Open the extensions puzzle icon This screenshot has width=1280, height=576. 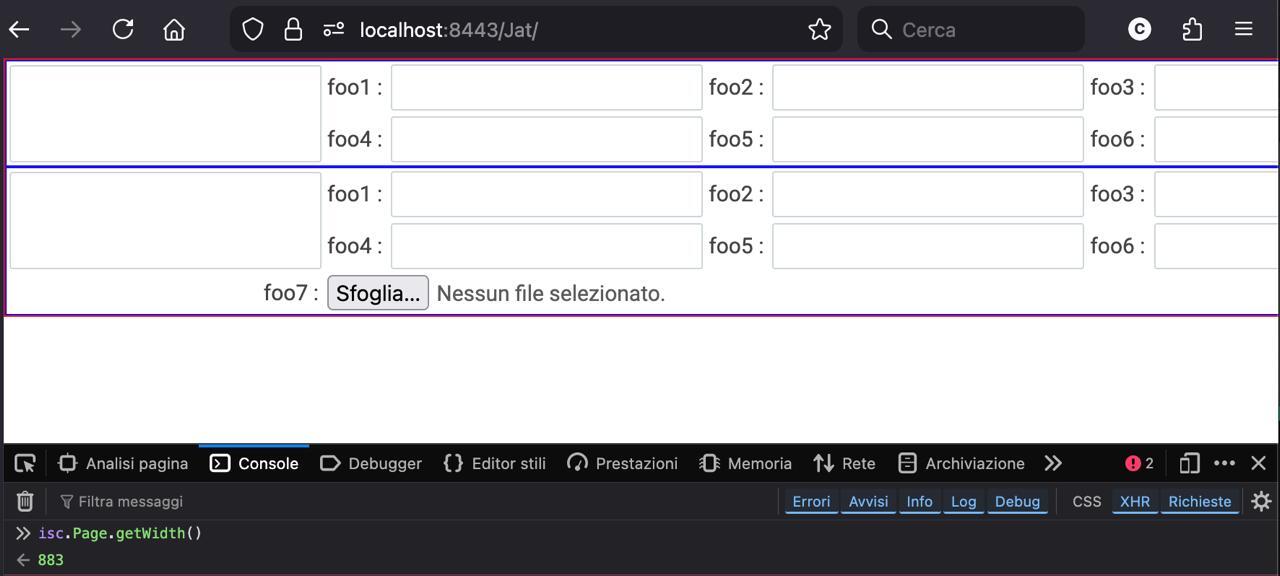click(x=1192, y=29)
